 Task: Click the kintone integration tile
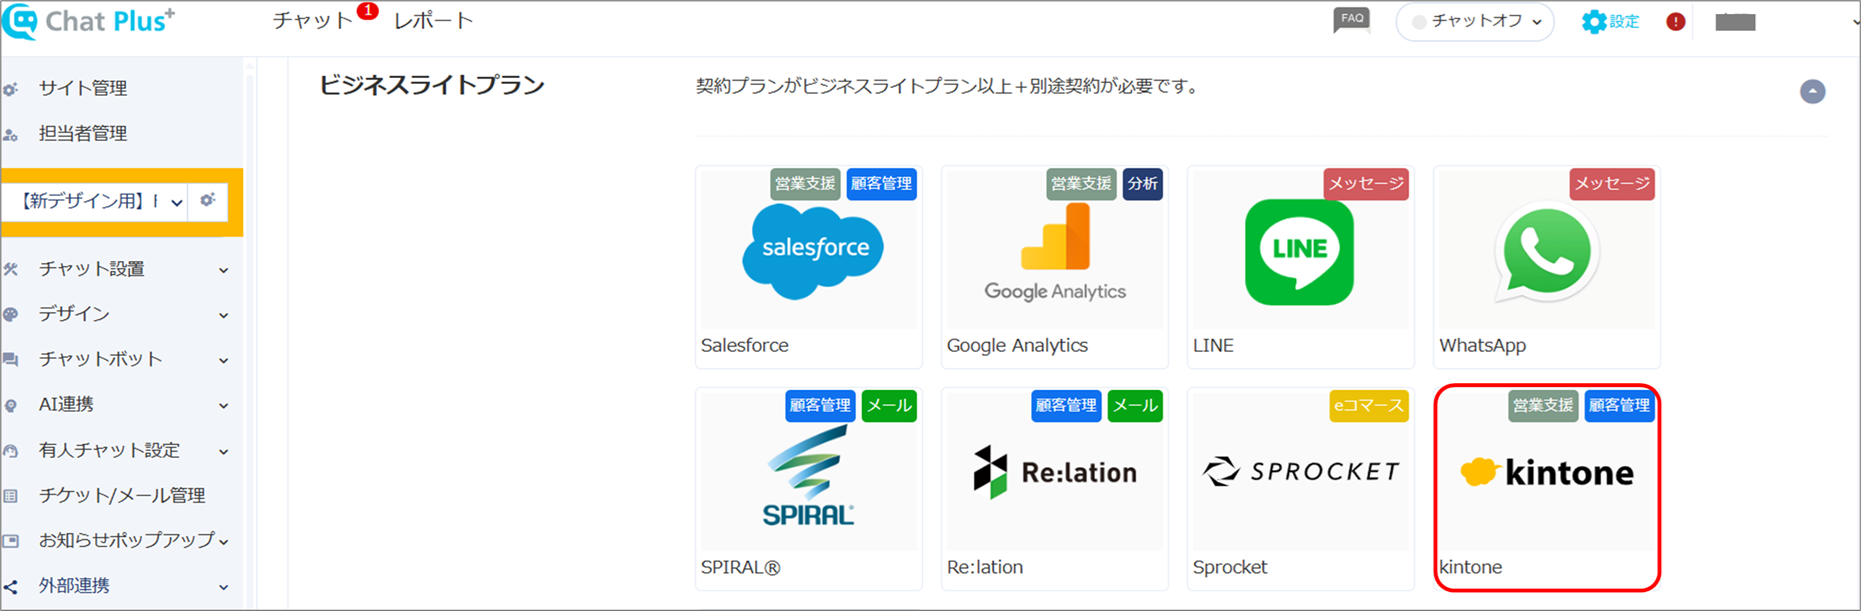pos(1546,488)
